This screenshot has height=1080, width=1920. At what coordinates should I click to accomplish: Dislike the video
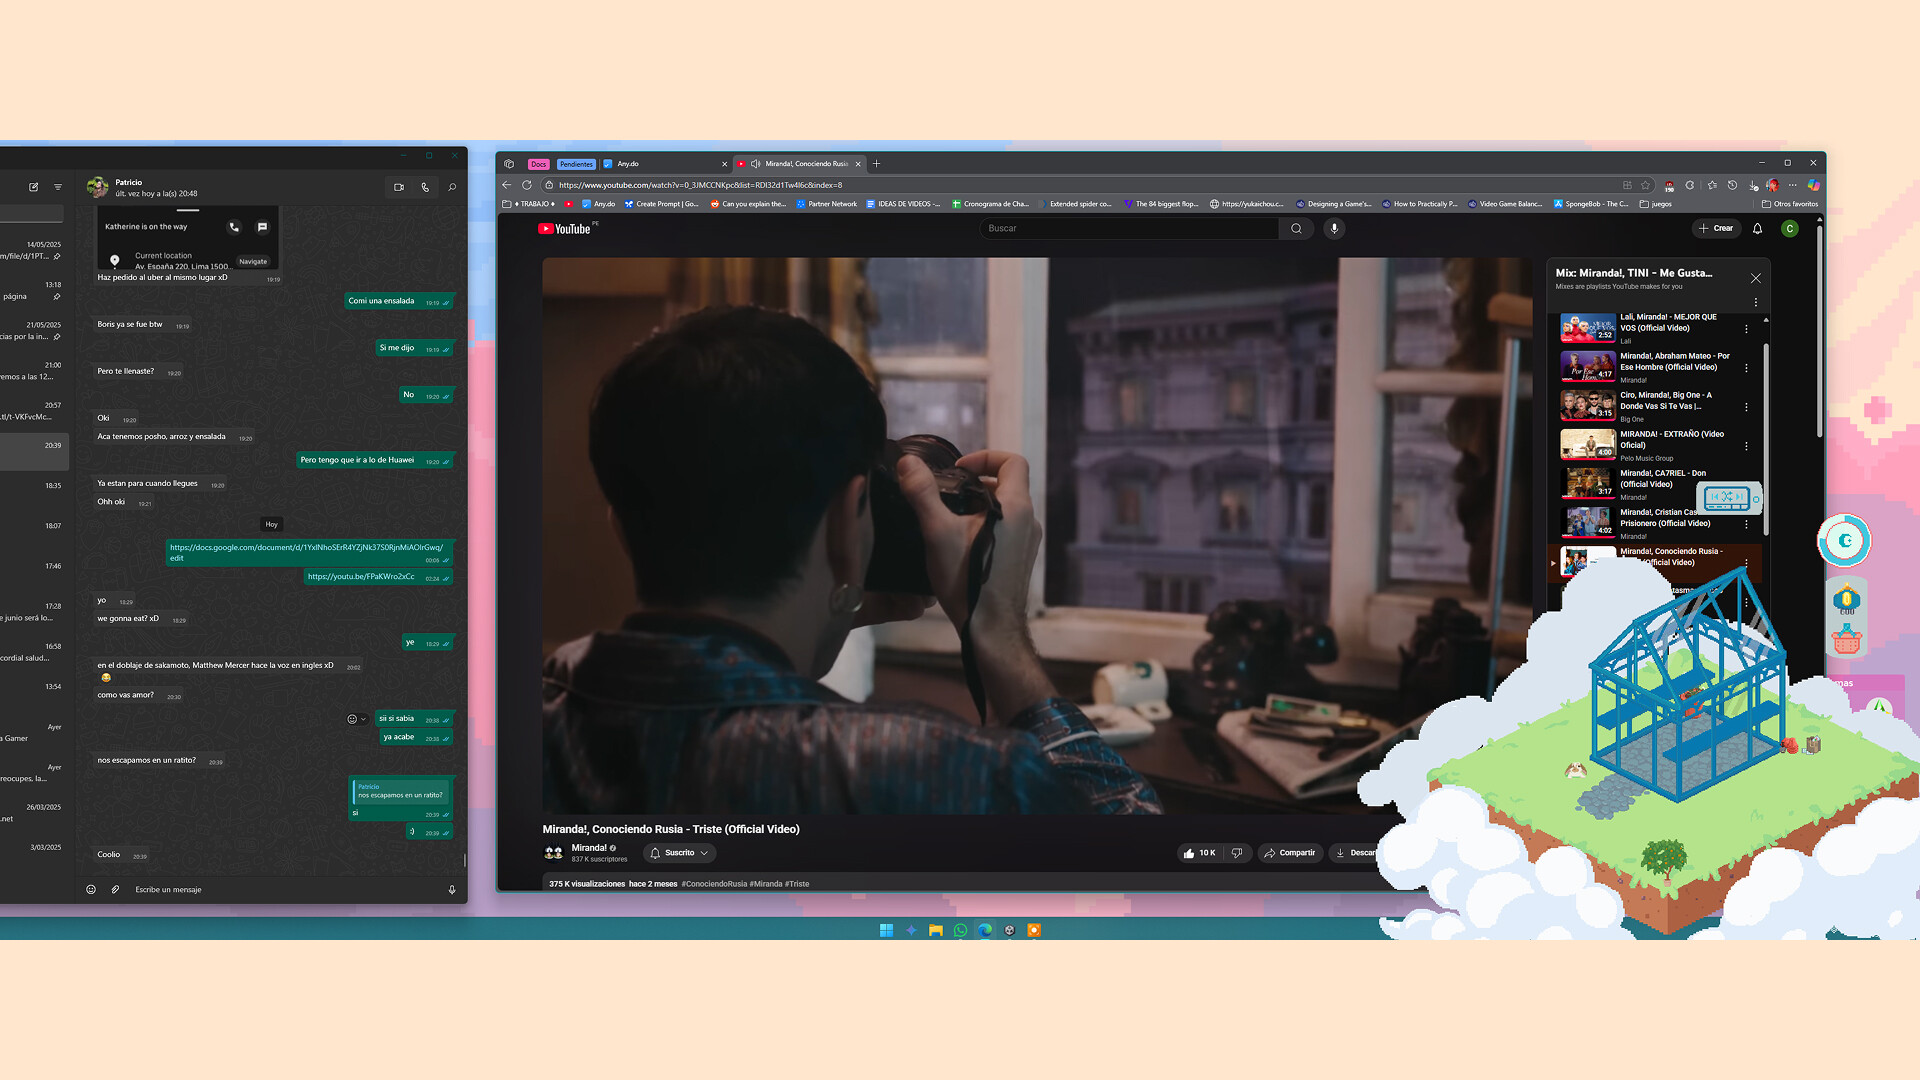[x=1237, y=852]
